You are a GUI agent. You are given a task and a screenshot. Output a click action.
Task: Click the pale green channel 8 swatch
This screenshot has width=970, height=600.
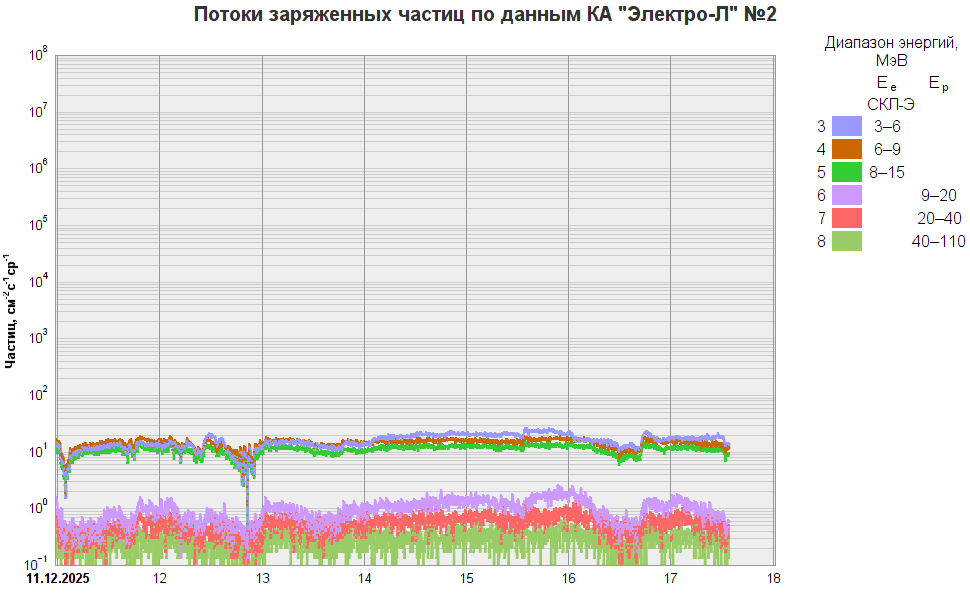pyautogui.click(x=846, y=241)
